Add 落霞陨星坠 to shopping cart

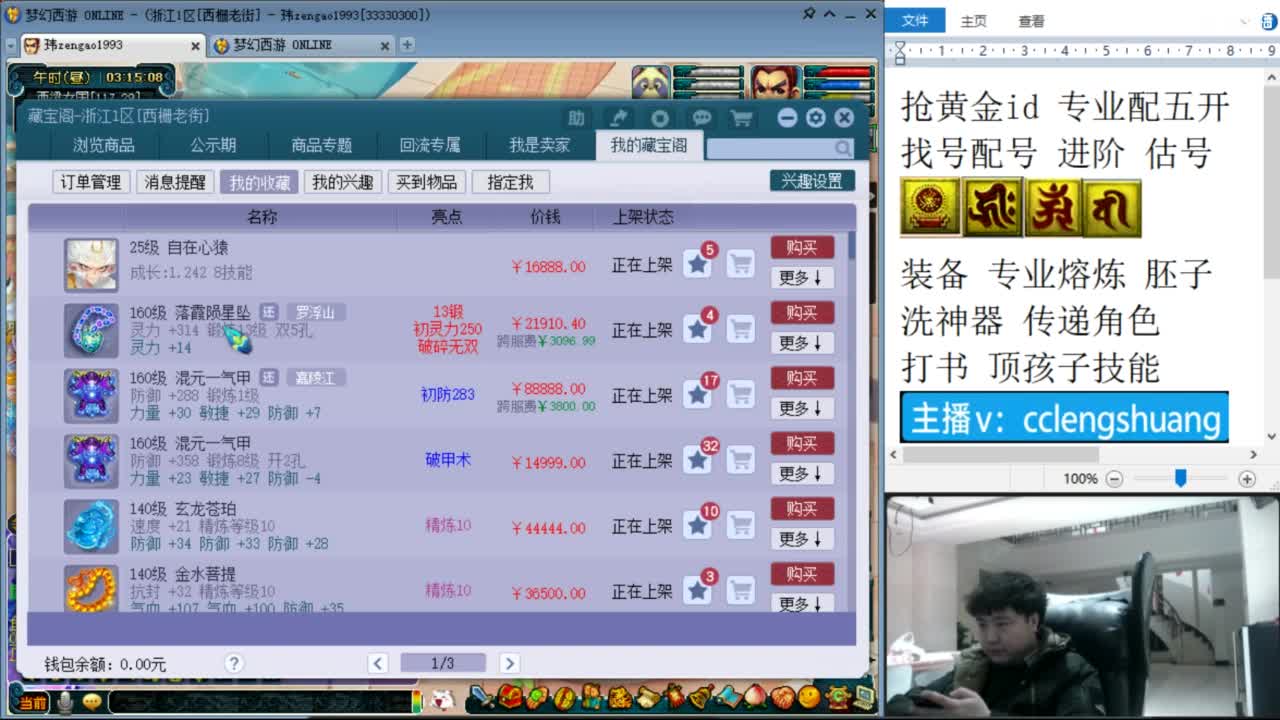(740, 329)
